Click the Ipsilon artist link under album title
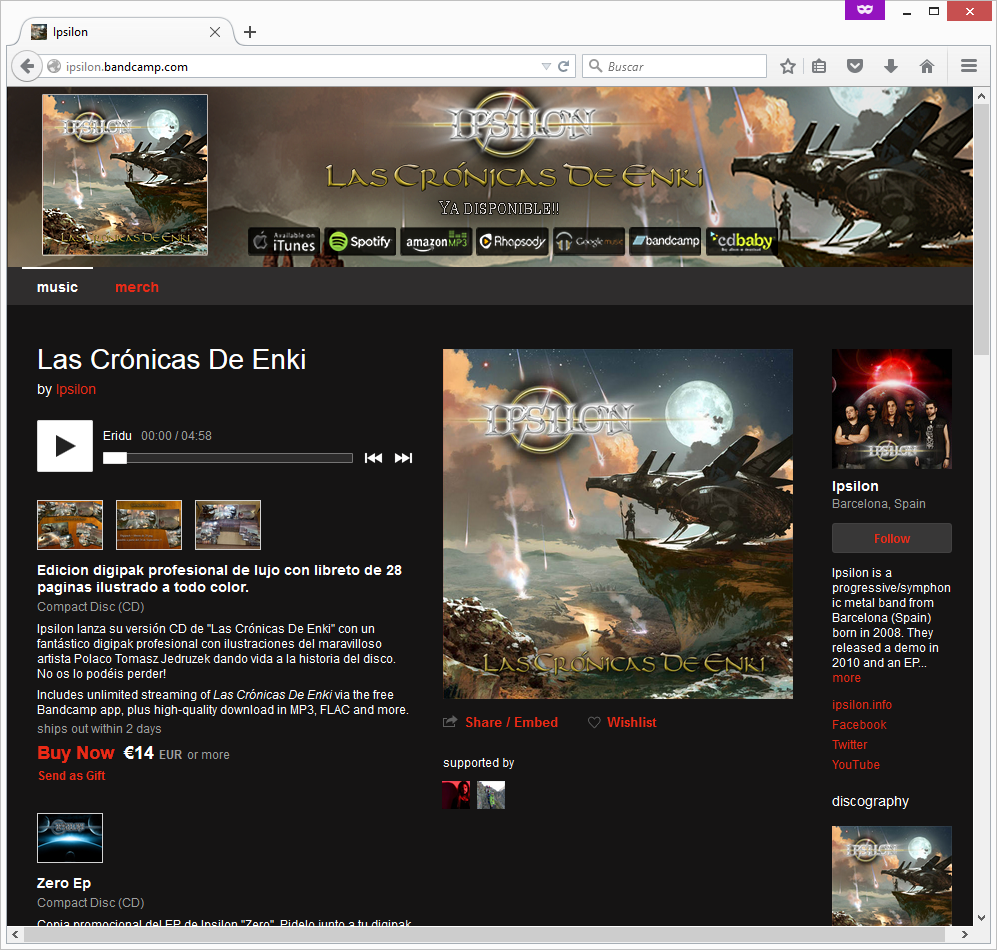This screenshot has width=997, height=950. tap(76, 389)
